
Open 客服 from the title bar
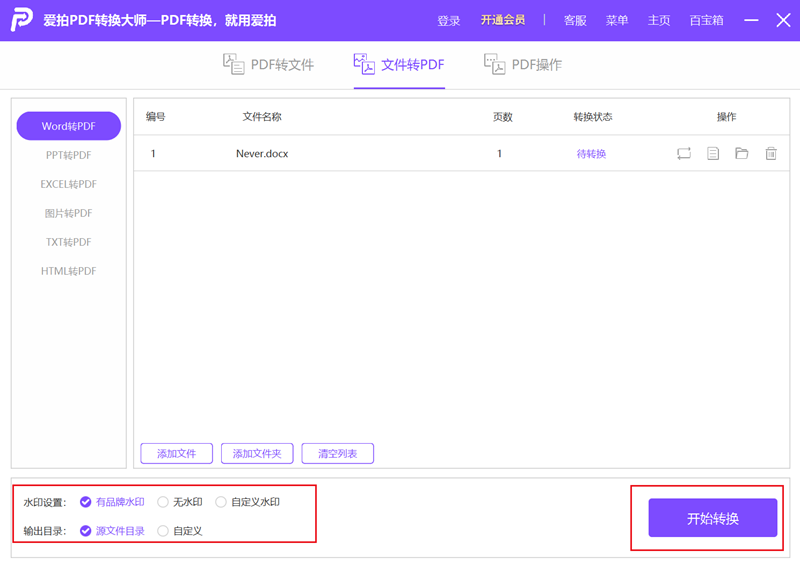coord(575,20)
